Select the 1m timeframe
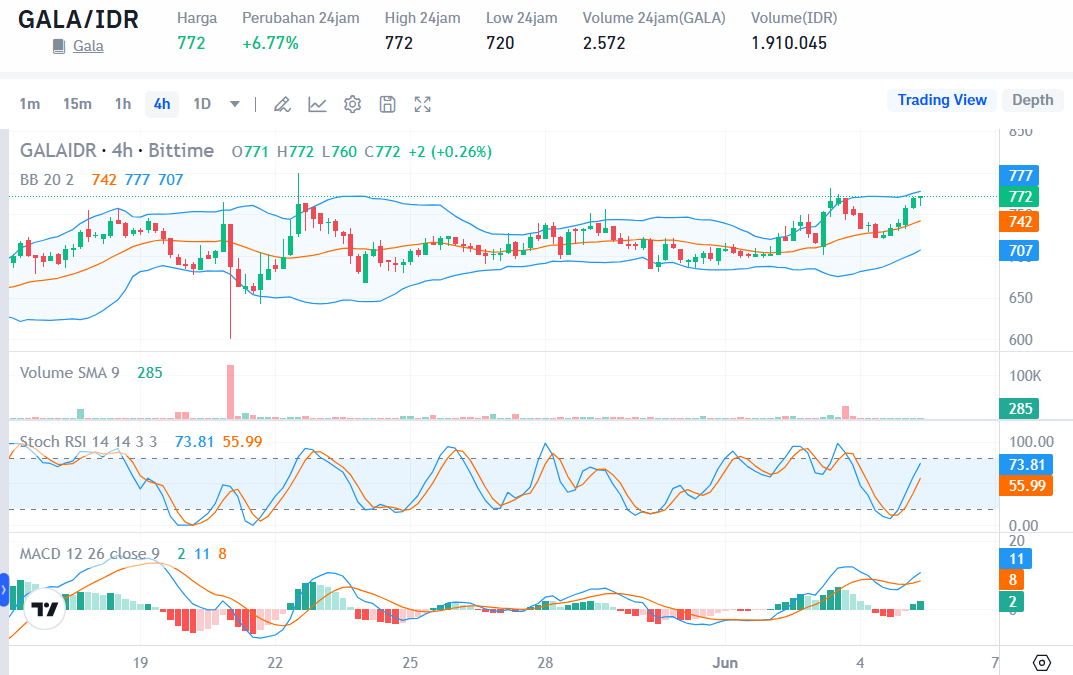 coord(31,103)
